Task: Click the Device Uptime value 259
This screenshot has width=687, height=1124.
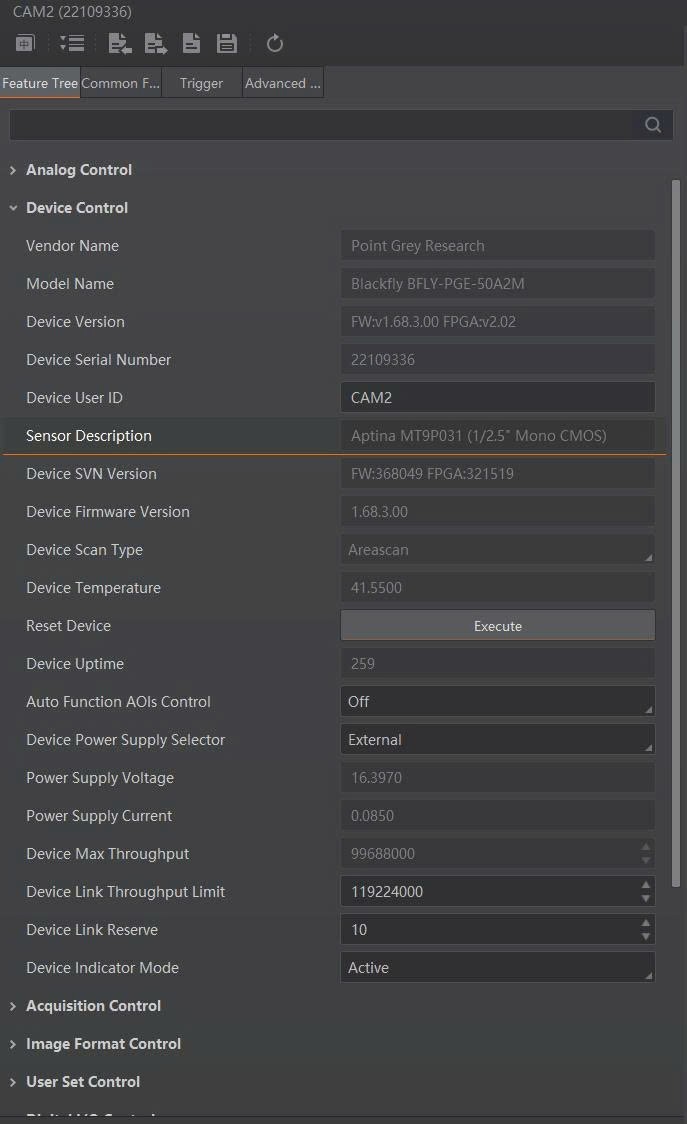Action: [498, 664]
